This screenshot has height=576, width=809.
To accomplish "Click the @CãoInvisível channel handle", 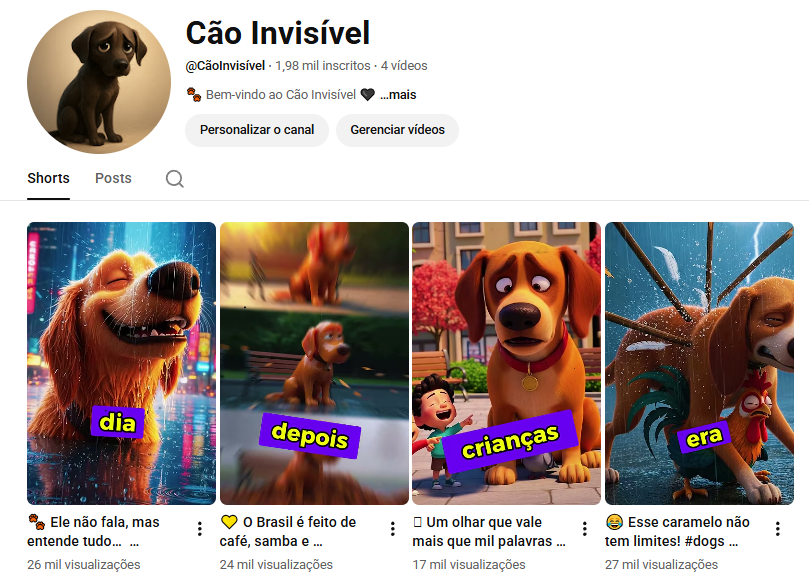I will tap(225, 66).
